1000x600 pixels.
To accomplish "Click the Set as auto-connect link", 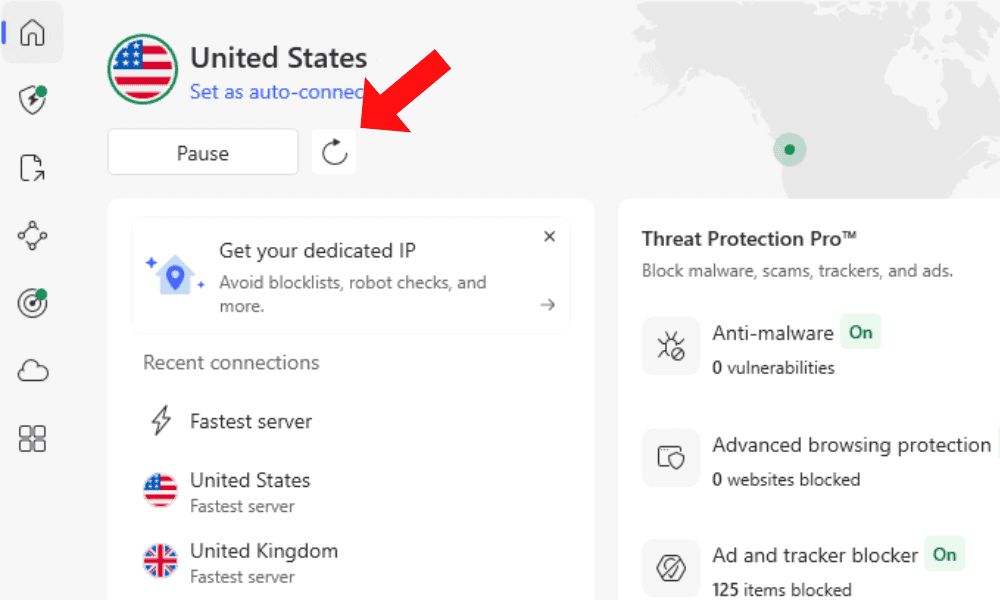I will pyautogui.click(x=276, y=91).
